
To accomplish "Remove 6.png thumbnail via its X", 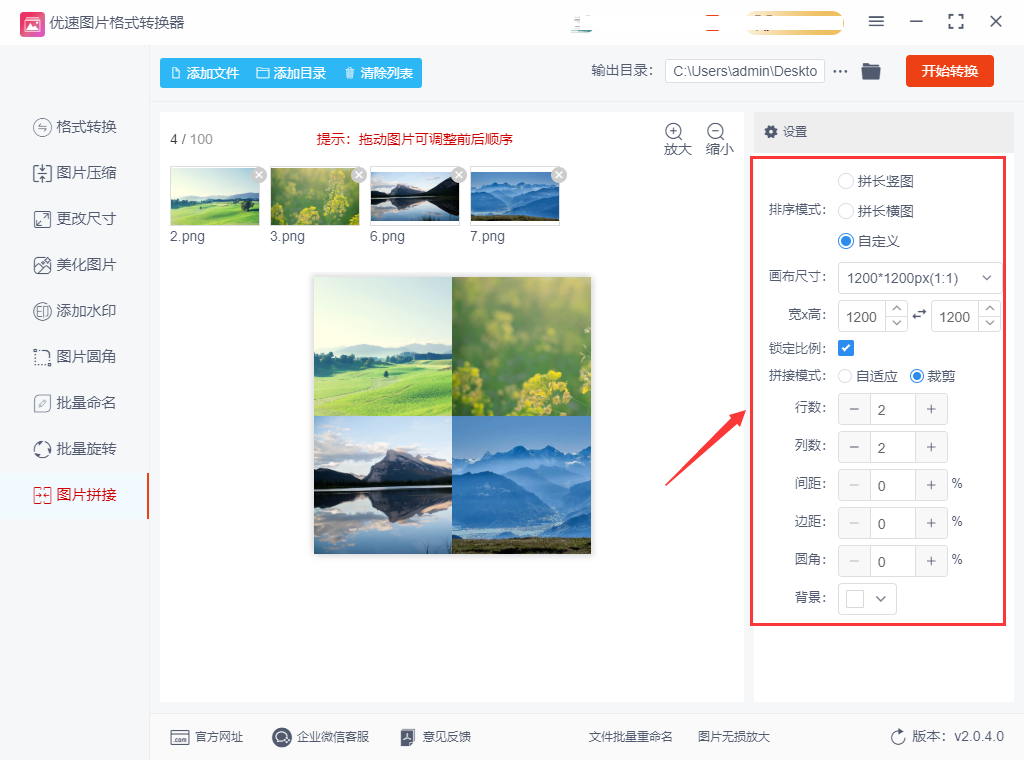I will tap(459, 174).
